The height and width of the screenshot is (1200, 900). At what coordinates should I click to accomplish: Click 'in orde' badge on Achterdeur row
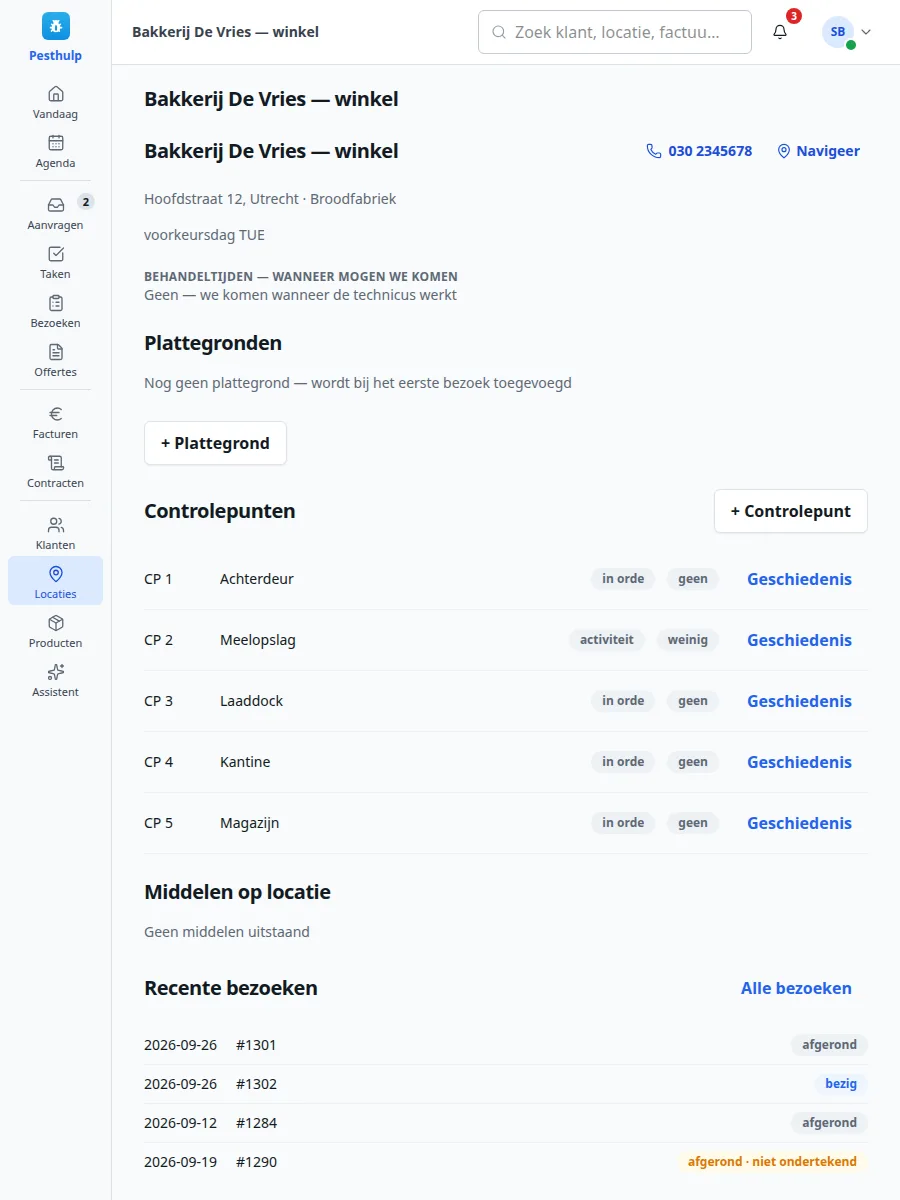[x=623, y=579]
